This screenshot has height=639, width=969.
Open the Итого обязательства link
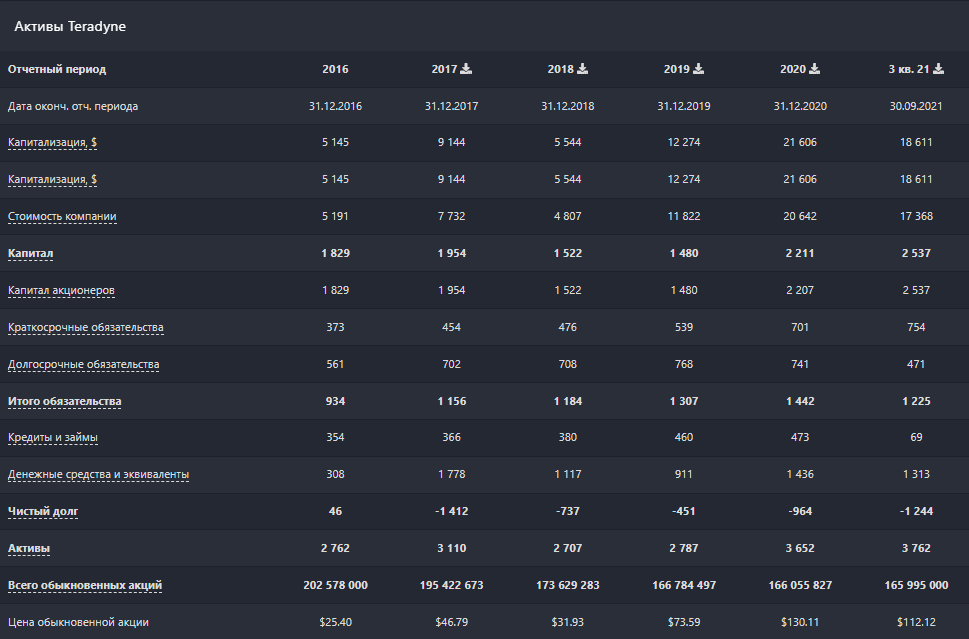tap(64, 402)
